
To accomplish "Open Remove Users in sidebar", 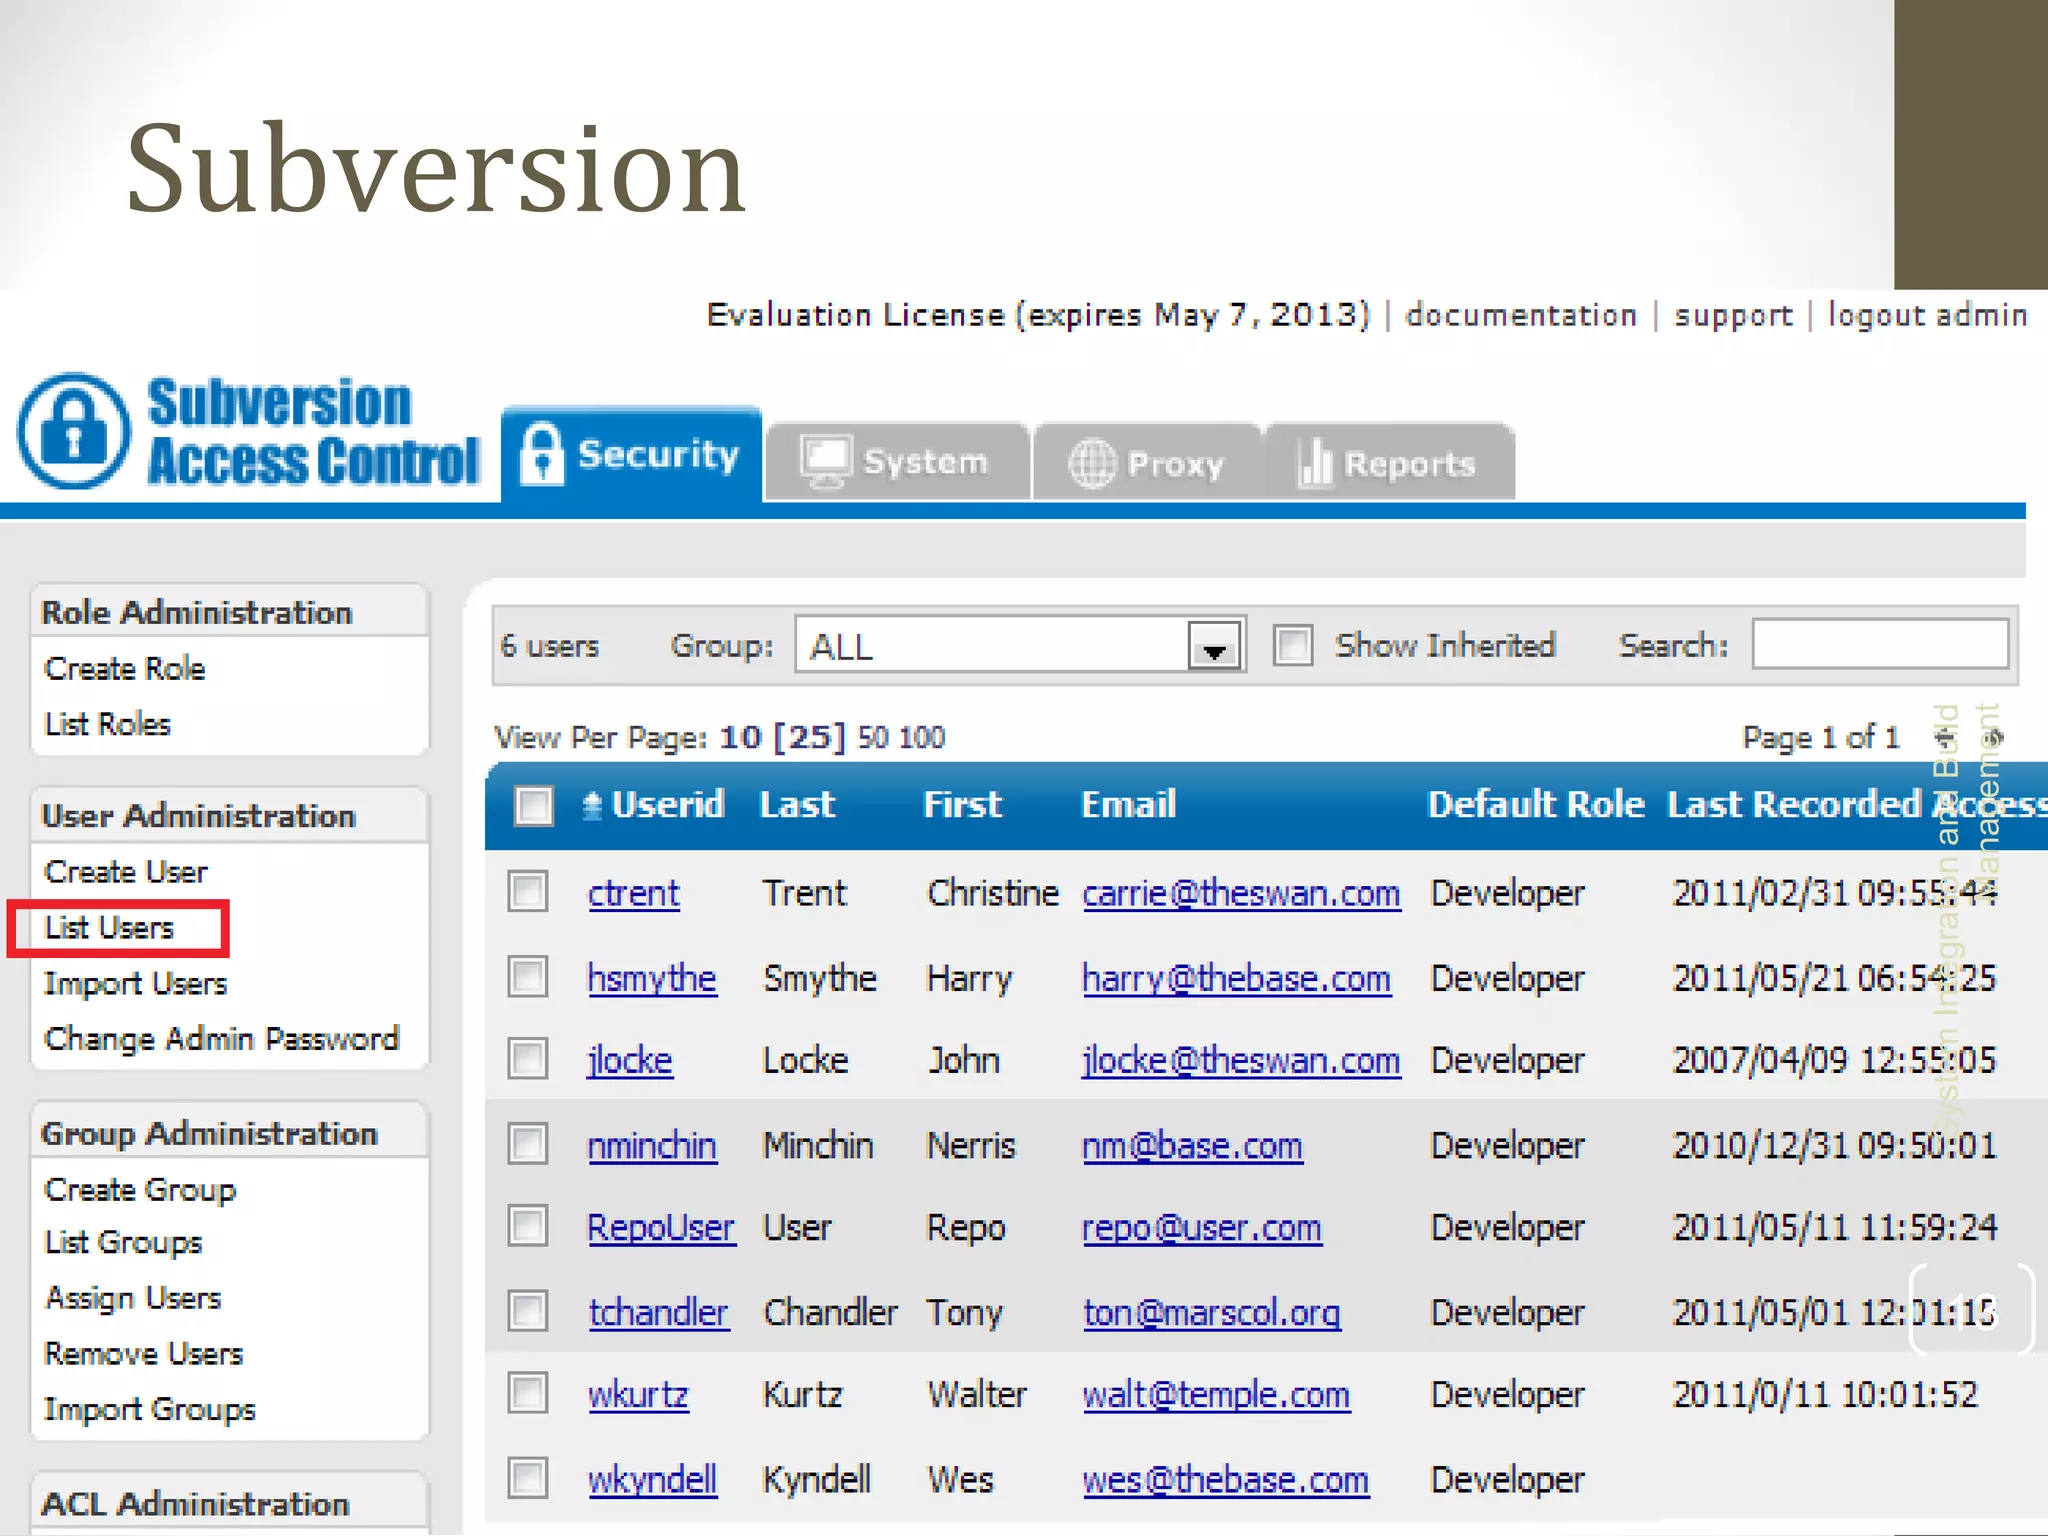I will (144, 1354).
